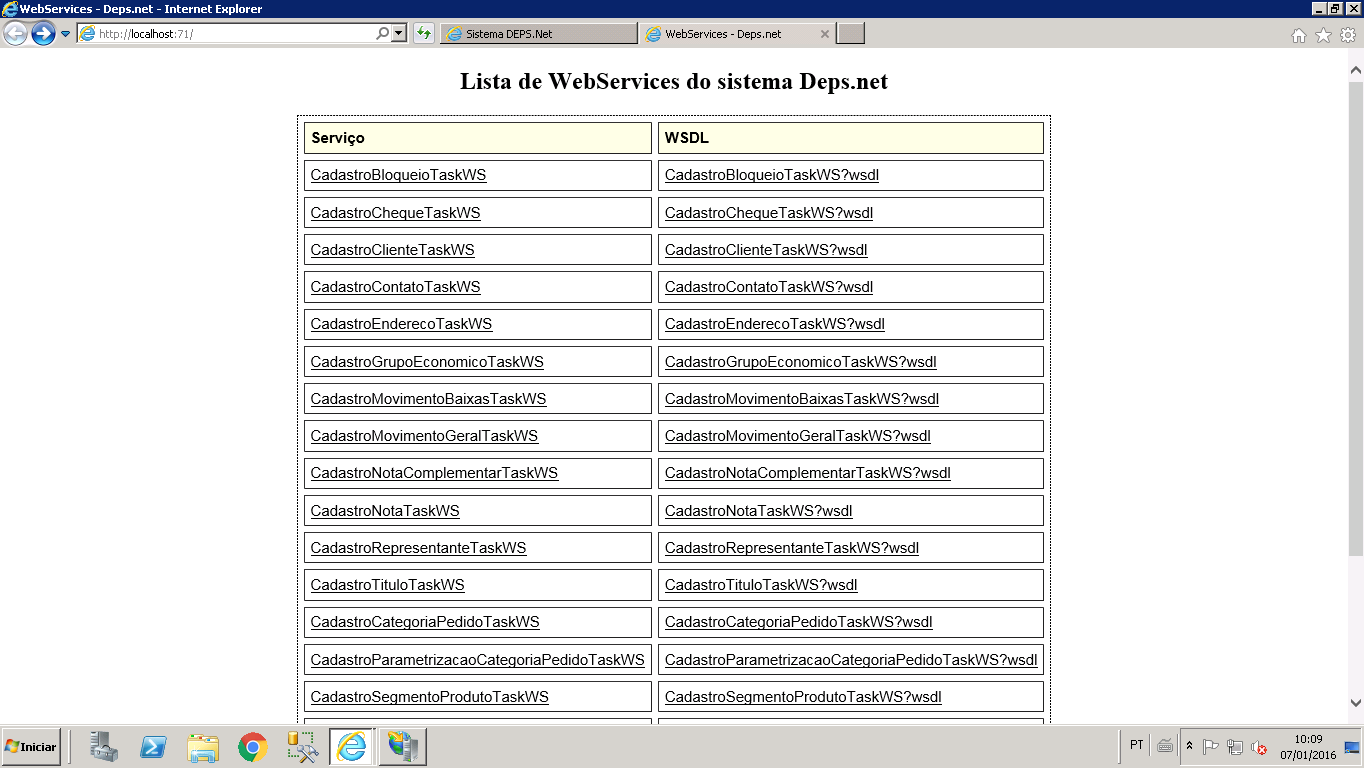
Task: Open CadastroMovimentoBaixasTaskWS service link
Action: pos(428,399)
